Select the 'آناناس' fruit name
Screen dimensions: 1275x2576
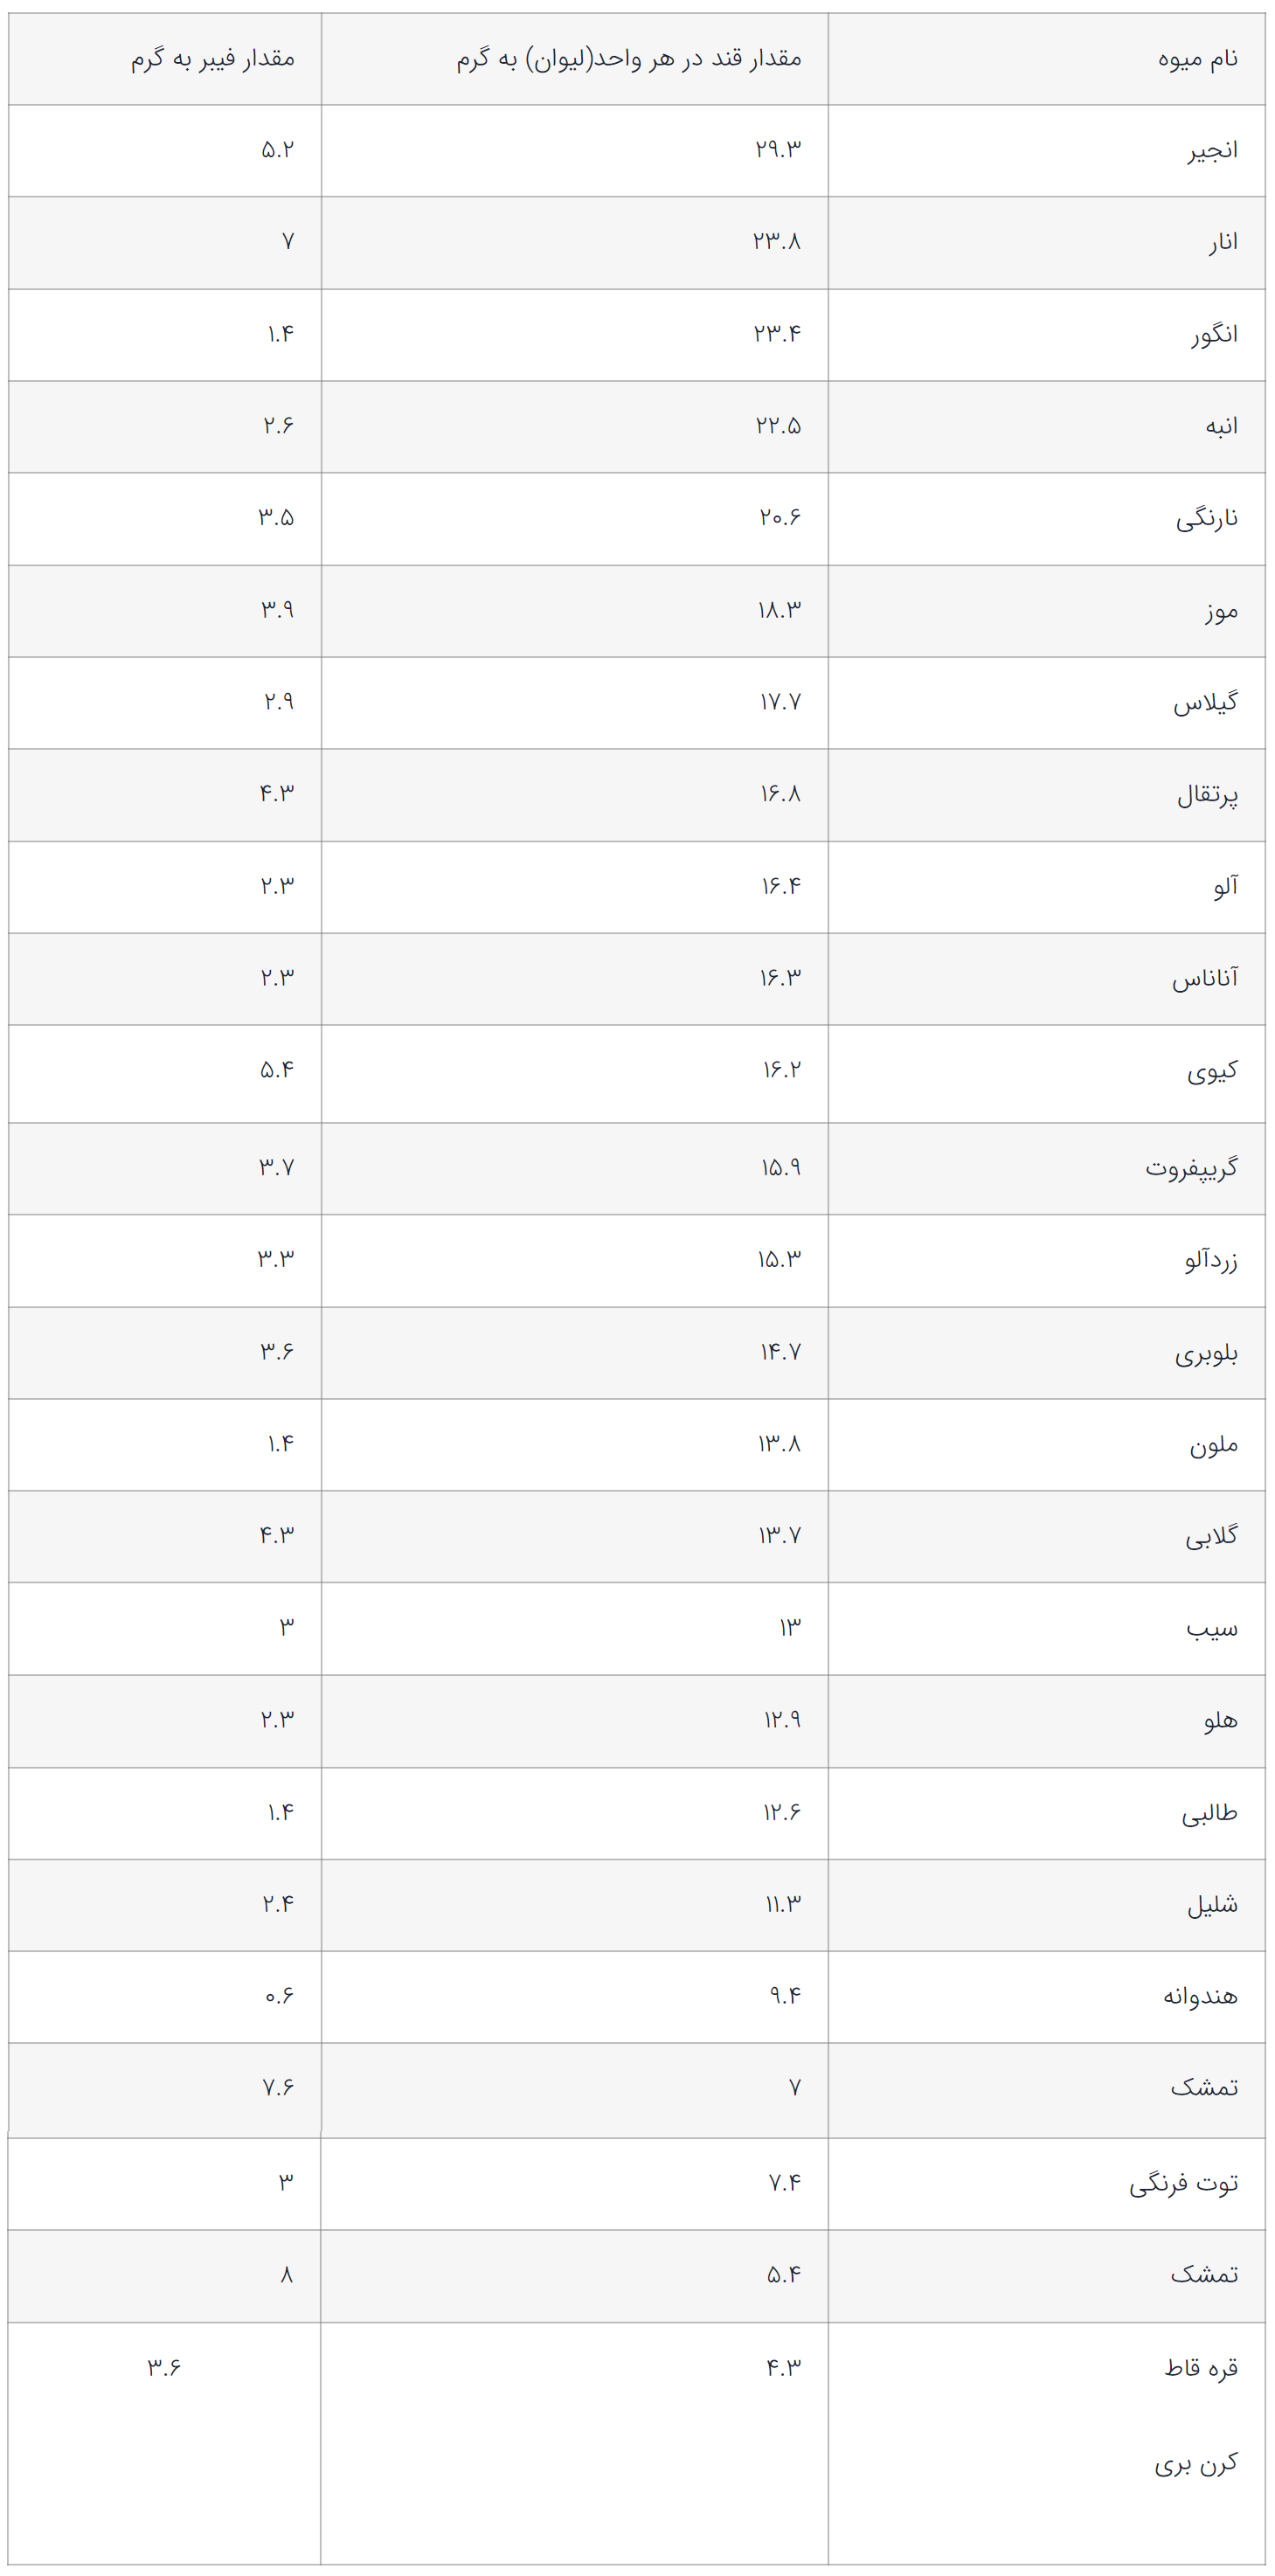tap(1205, 978)
